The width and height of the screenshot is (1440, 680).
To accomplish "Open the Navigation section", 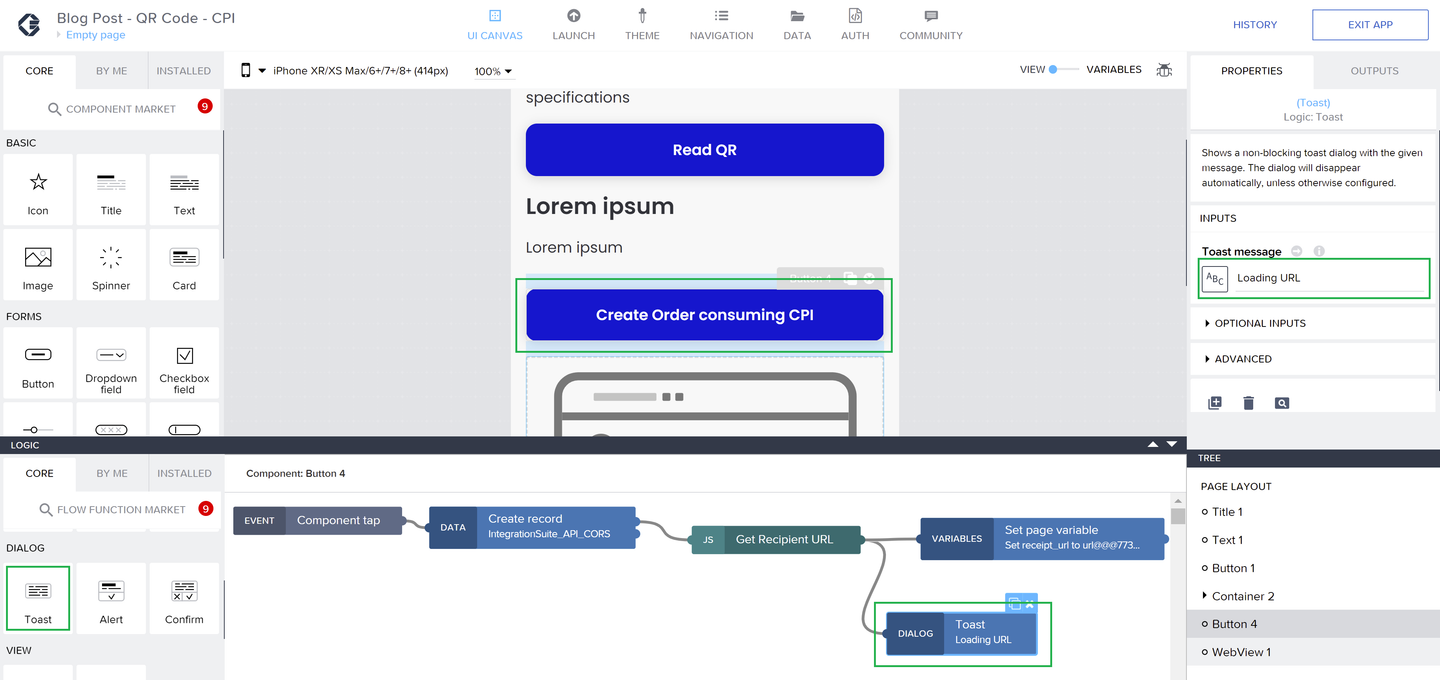I will [x=721, y=26].
